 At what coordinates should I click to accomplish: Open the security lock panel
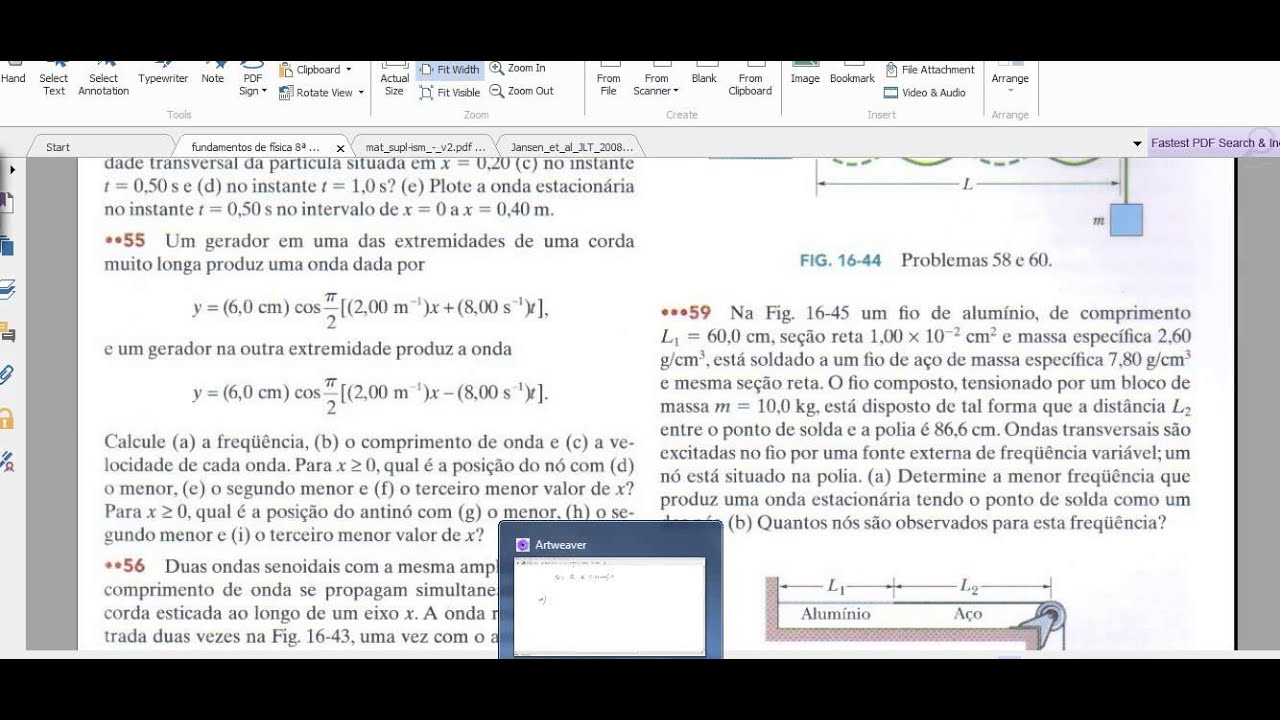pyautogui.click(x=7, y=418)
